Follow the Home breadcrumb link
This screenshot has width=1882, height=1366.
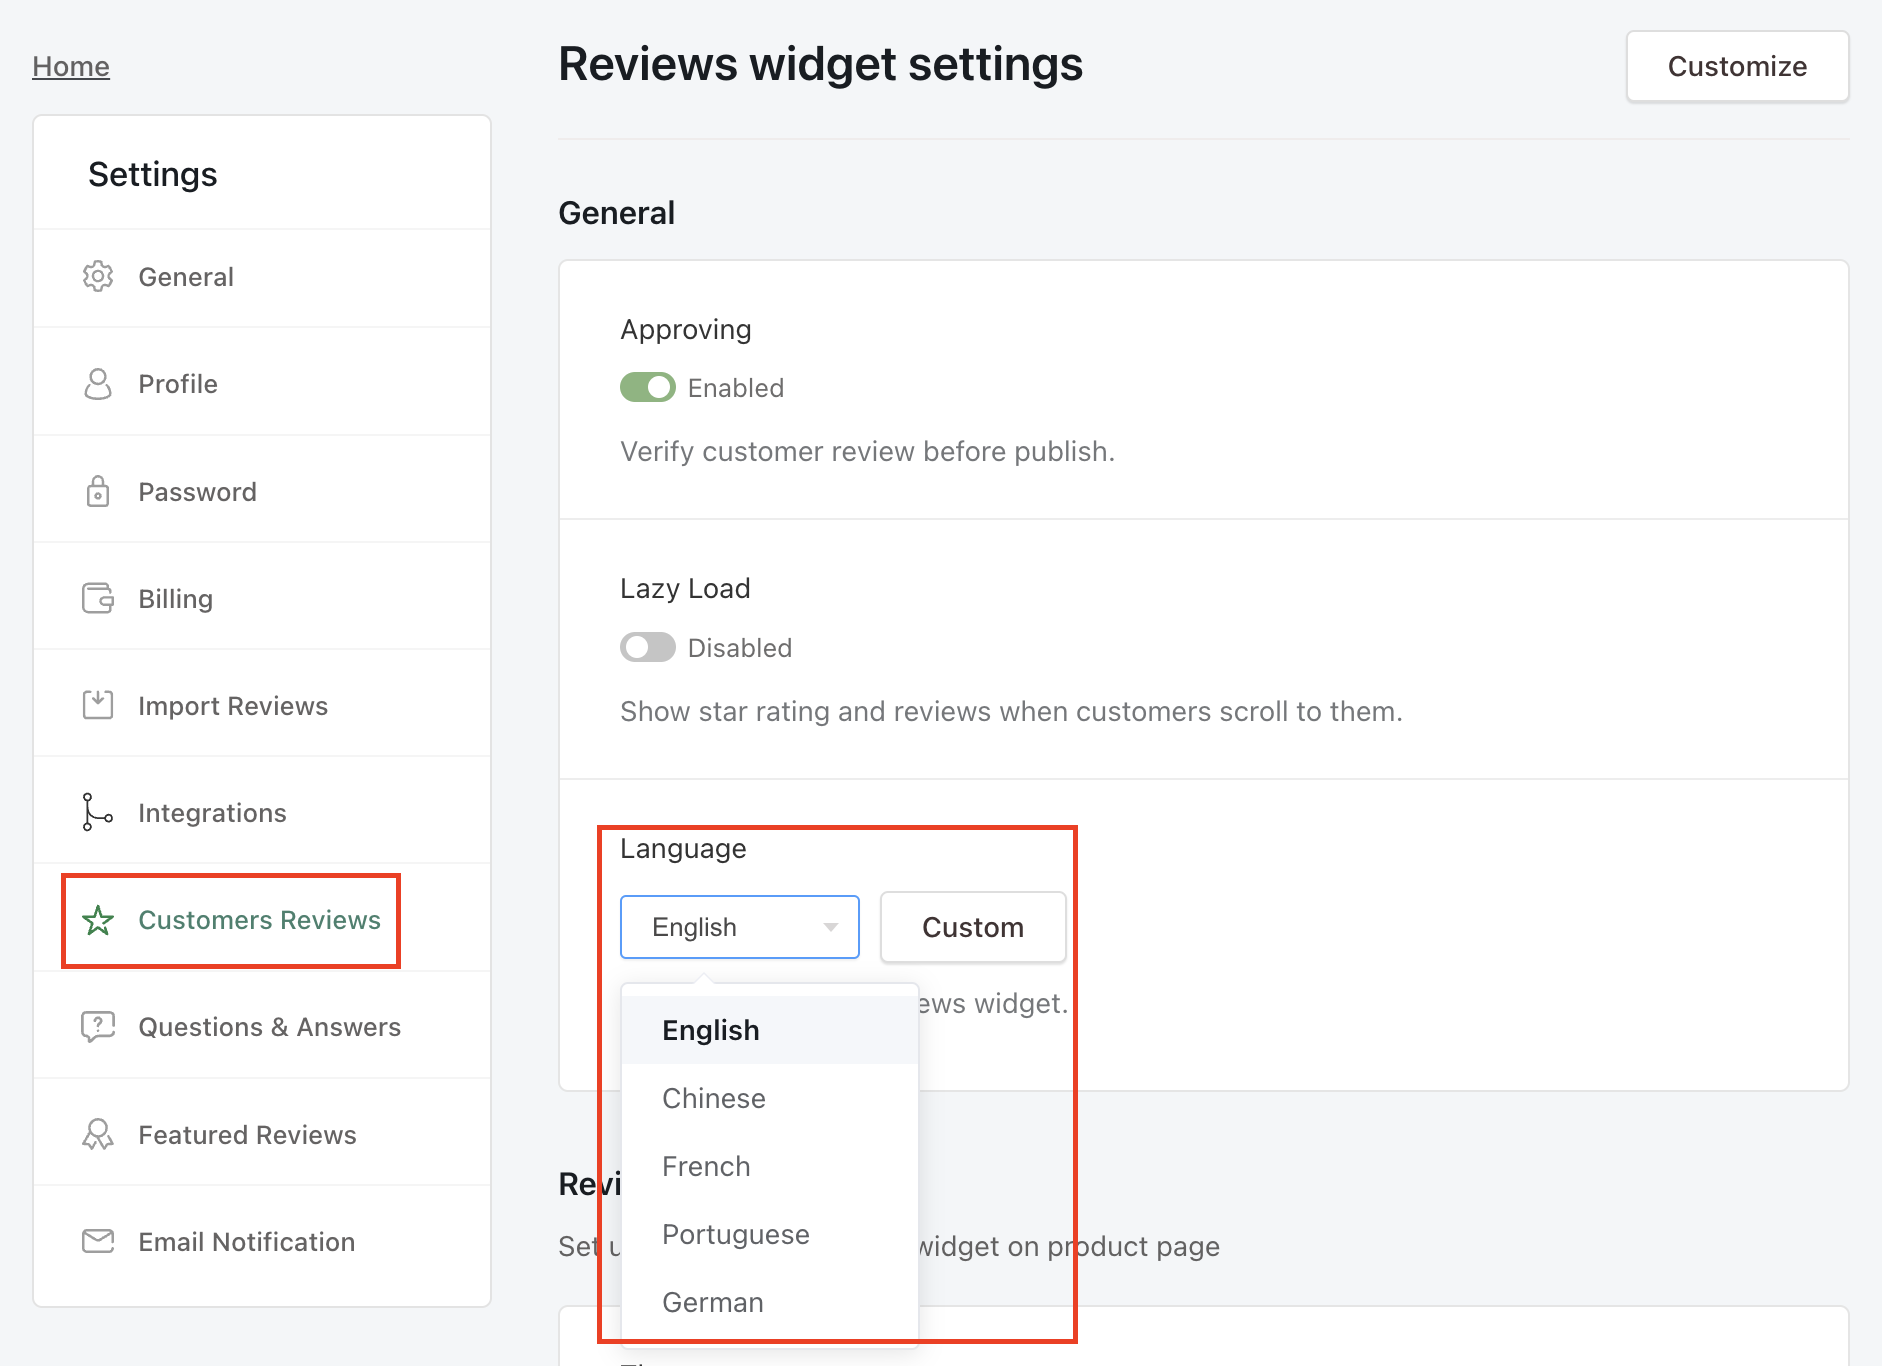[x=71, y=66]
